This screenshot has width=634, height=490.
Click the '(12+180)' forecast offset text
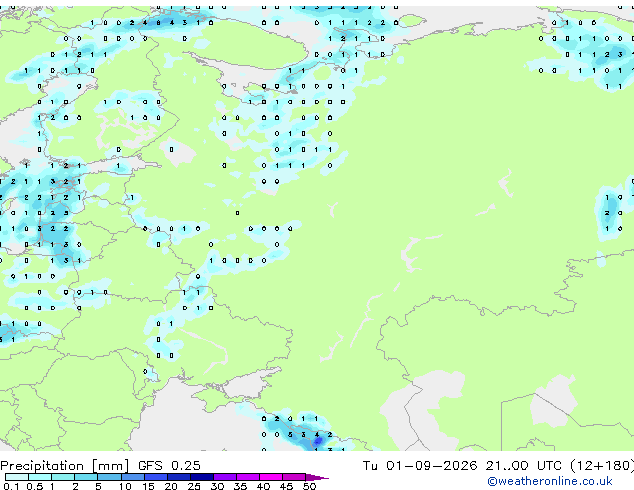click(602, 466)
